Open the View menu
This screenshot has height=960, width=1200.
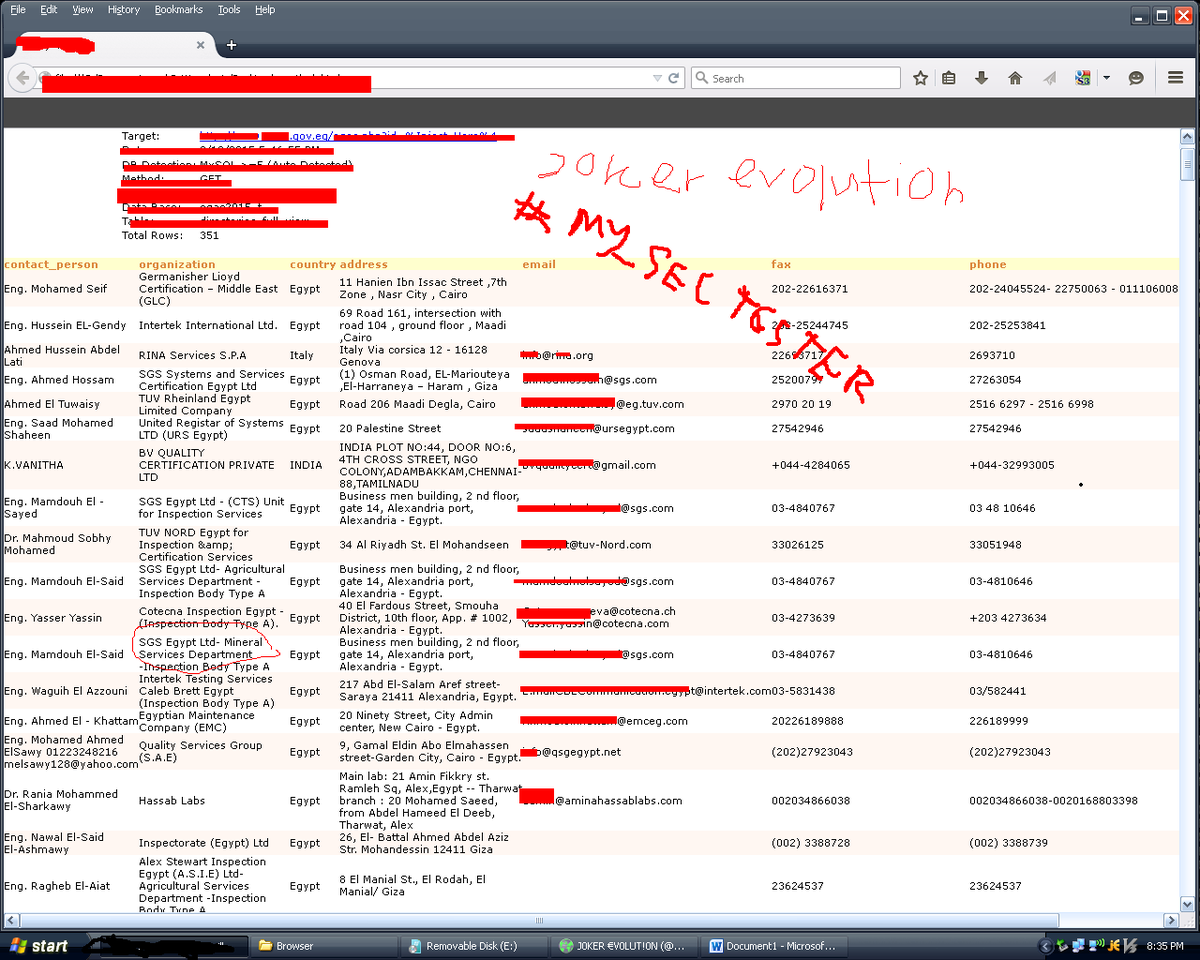pos(83,9)
